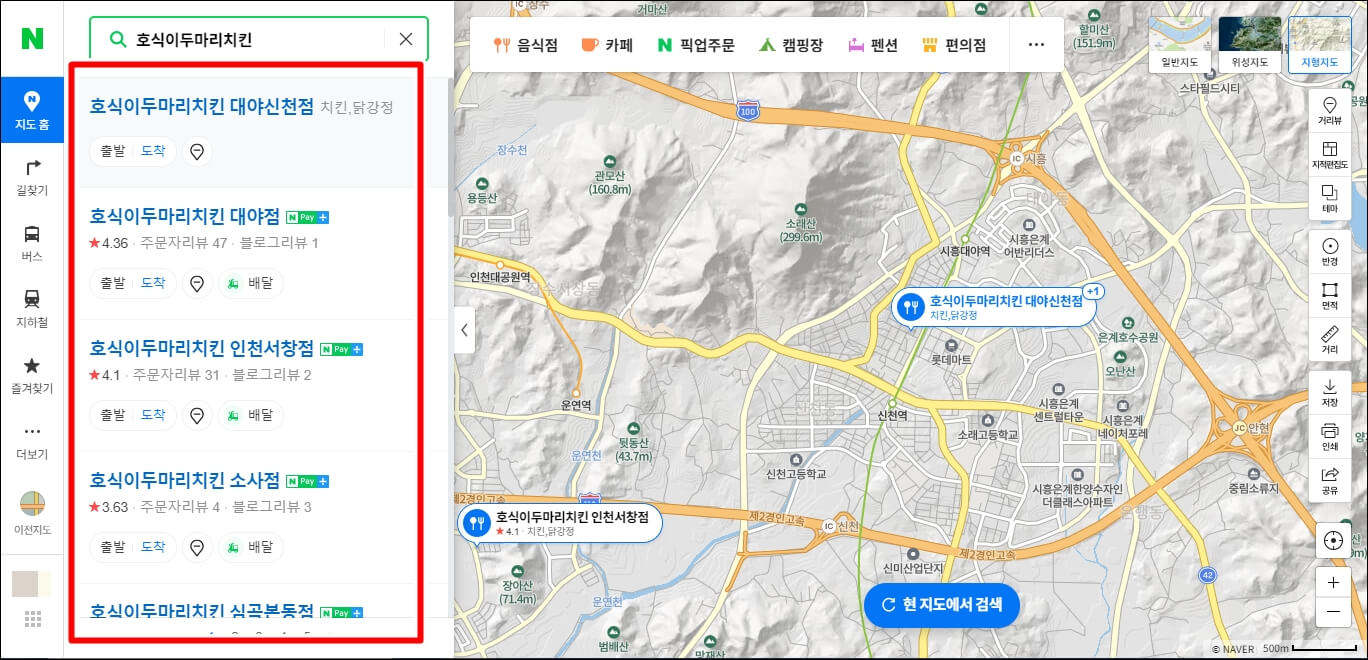1368x660 pixels.
Task: Switch to 위성지도 satellite map
Action: (x=1249, y=47)
